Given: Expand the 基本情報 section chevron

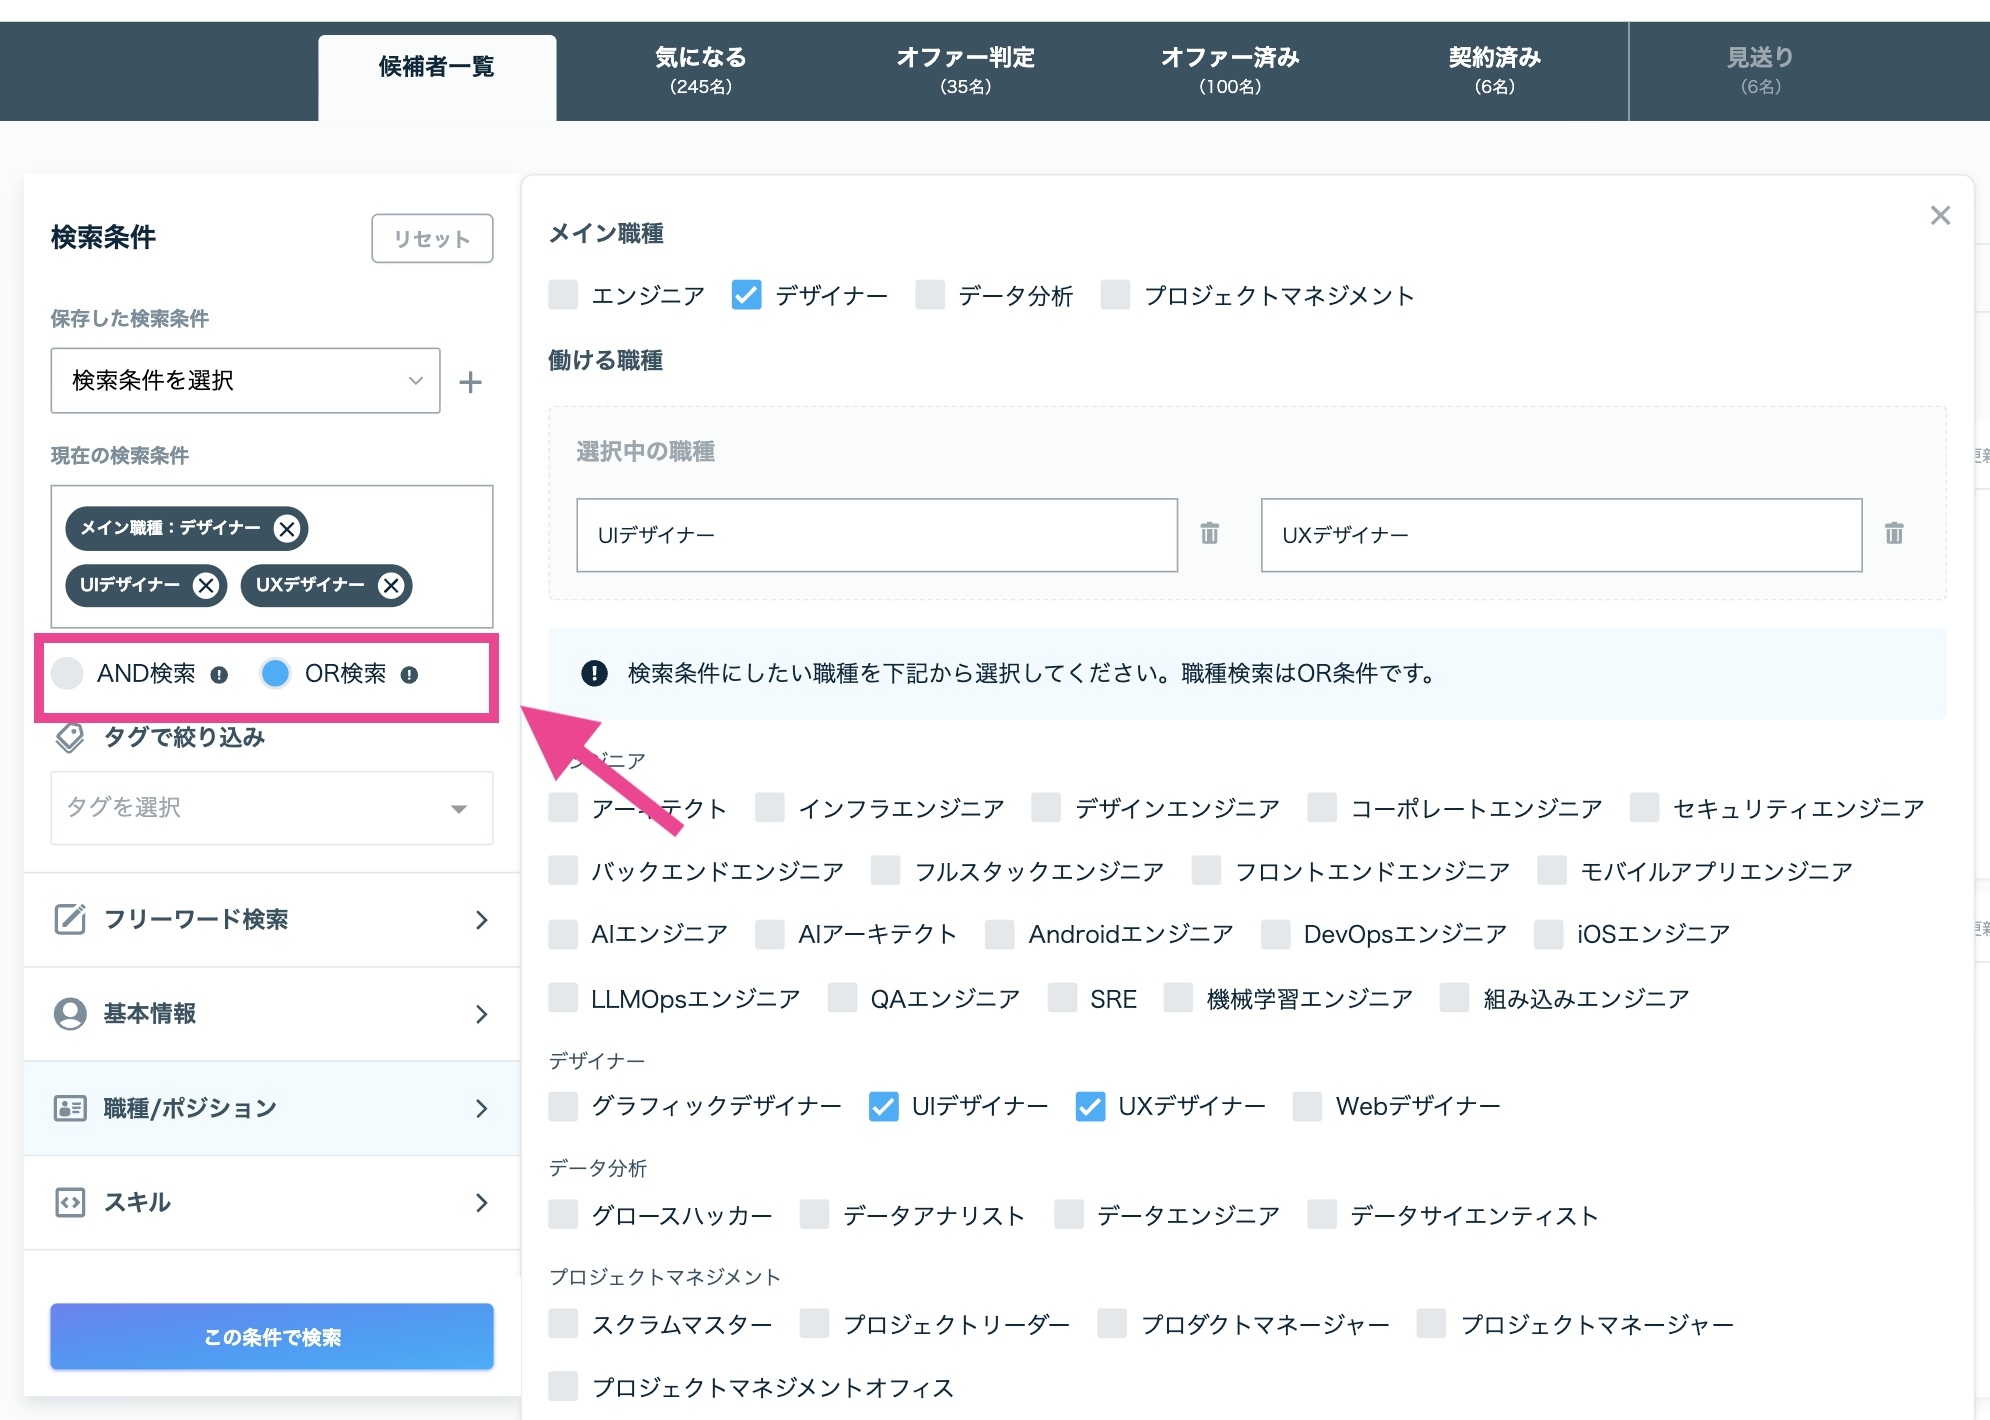Looking at the screenshot, I should (482, 1014).
